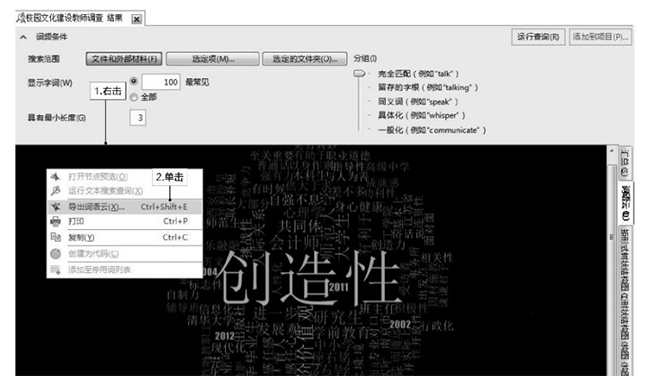Open the 选定的文件夹(O)... chooser

pos(305,59)
